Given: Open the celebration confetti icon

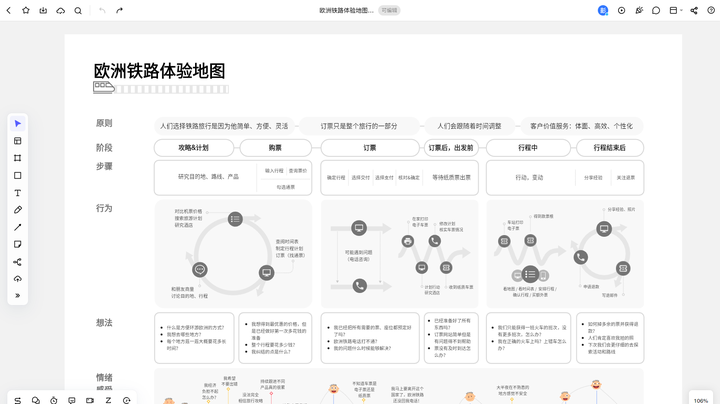Looking at the screenshot, I should click(639, 10).
